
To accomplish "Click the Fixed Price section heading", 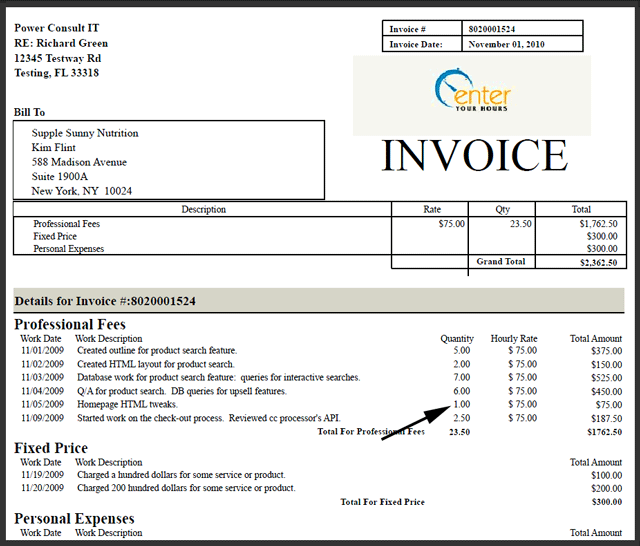I will pos(51,448).
